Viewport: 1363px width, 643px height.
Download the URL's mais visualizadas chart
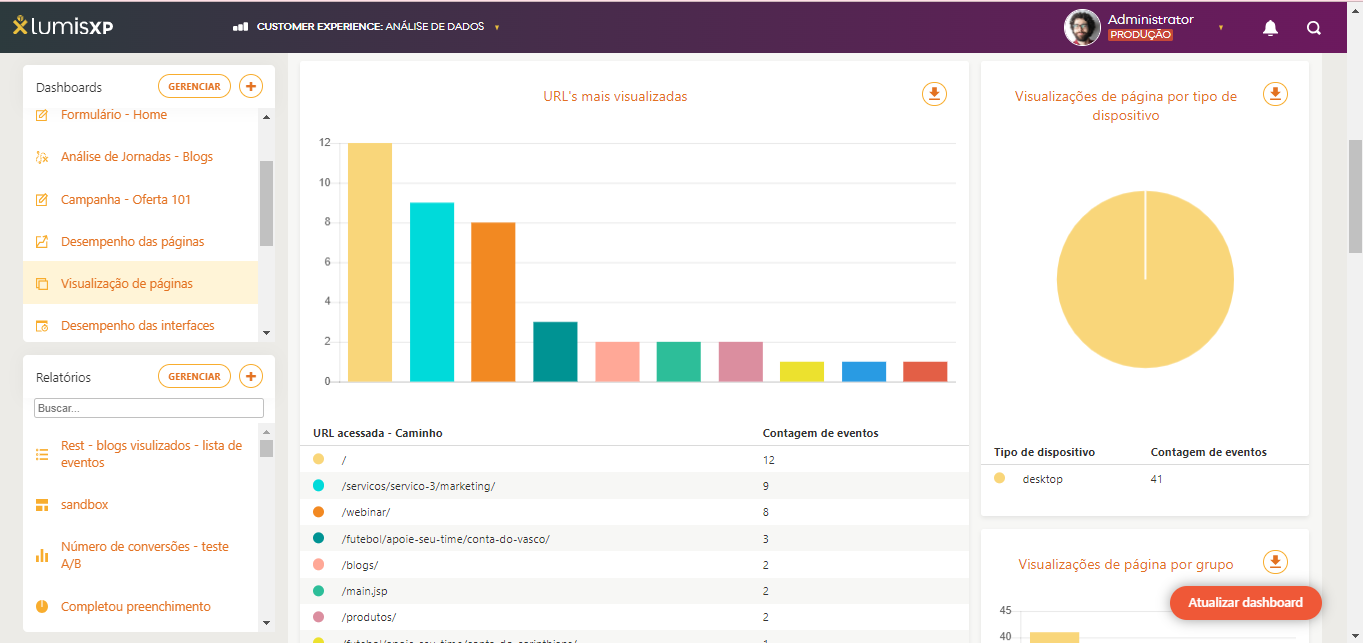click(x=934, y=94)
